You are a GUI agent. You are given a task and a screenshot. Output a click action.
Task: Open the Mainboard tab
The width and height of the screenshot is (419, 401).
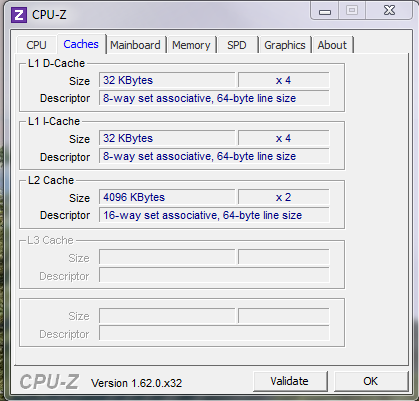click(135, 45)
